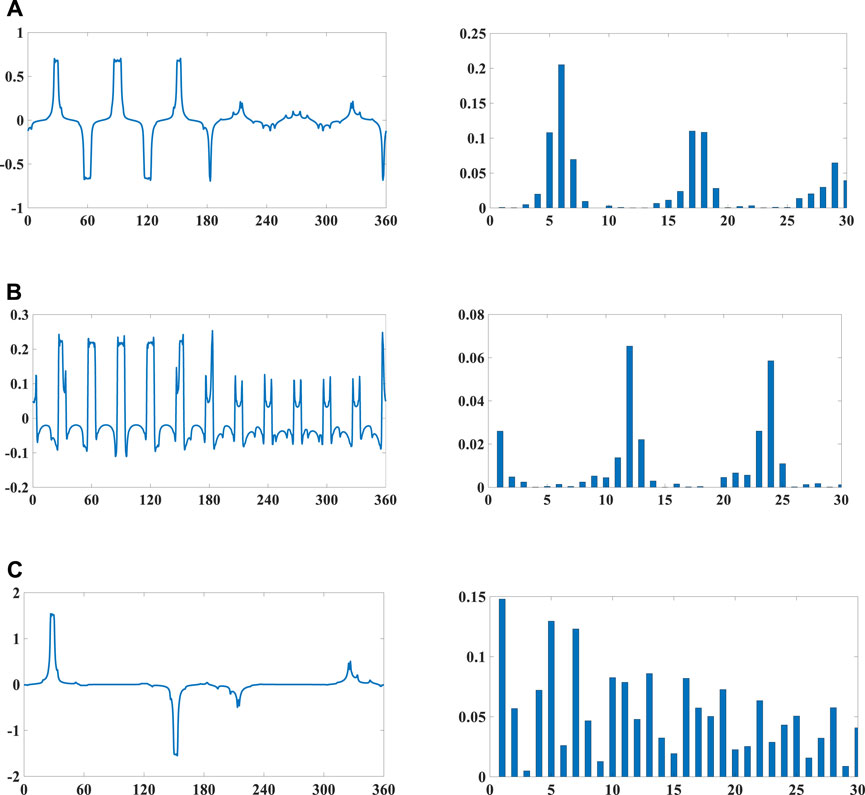Click the "180" x-axis tick in panel B waveform
This screenshot has height=795, width=865.
pos(209,500)
